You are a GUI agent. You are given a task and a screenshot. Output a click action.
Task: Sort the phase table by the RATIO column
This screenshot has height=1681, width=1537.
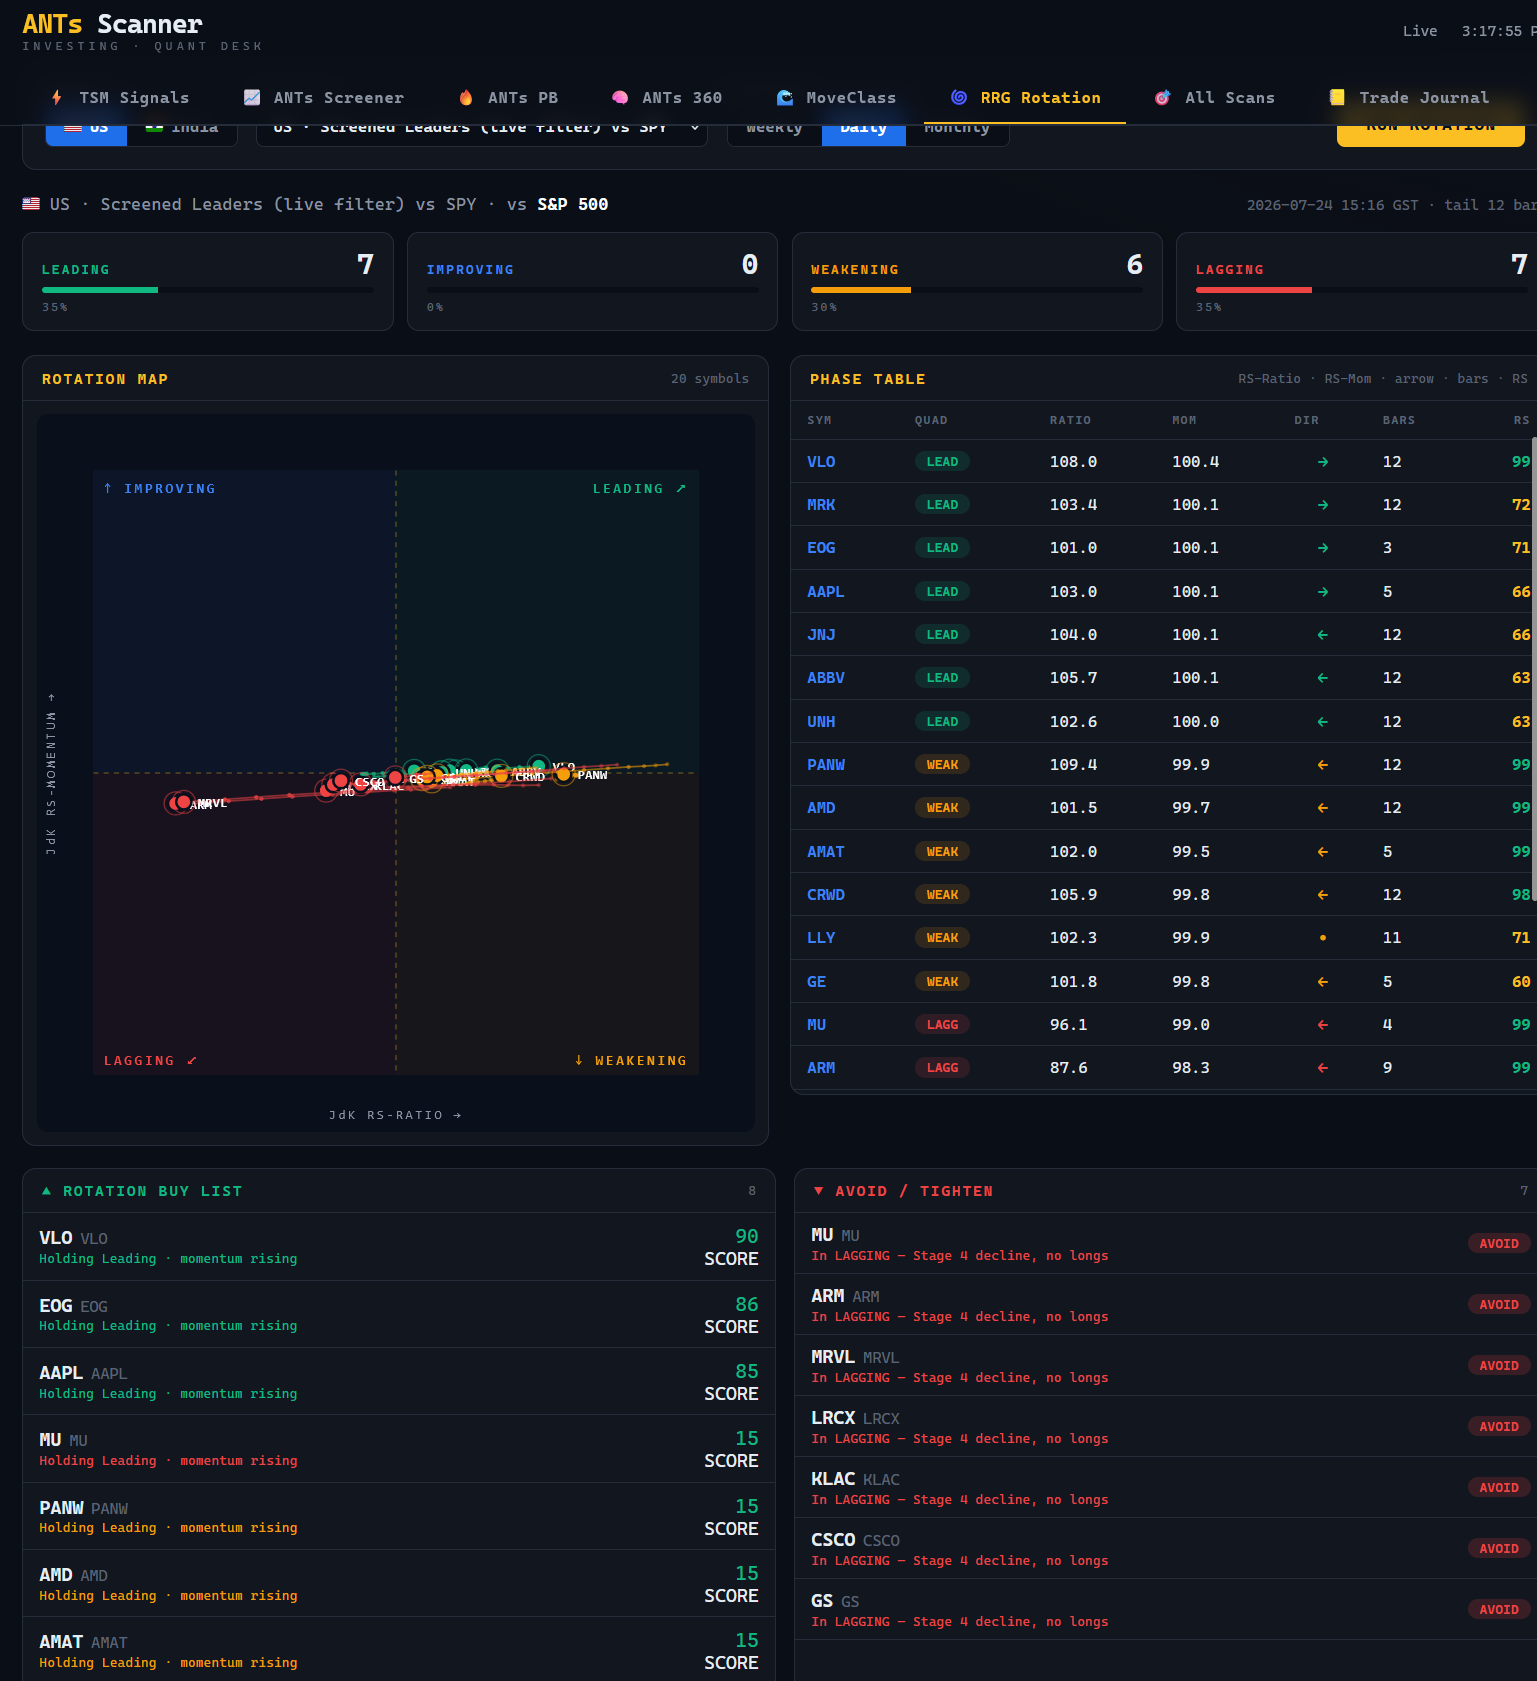pos(1070,420)
